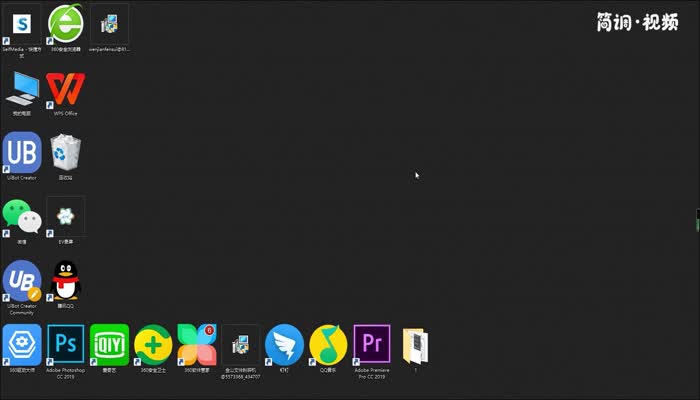Select the 360 Security Guard icon

[x=153, y=344]
